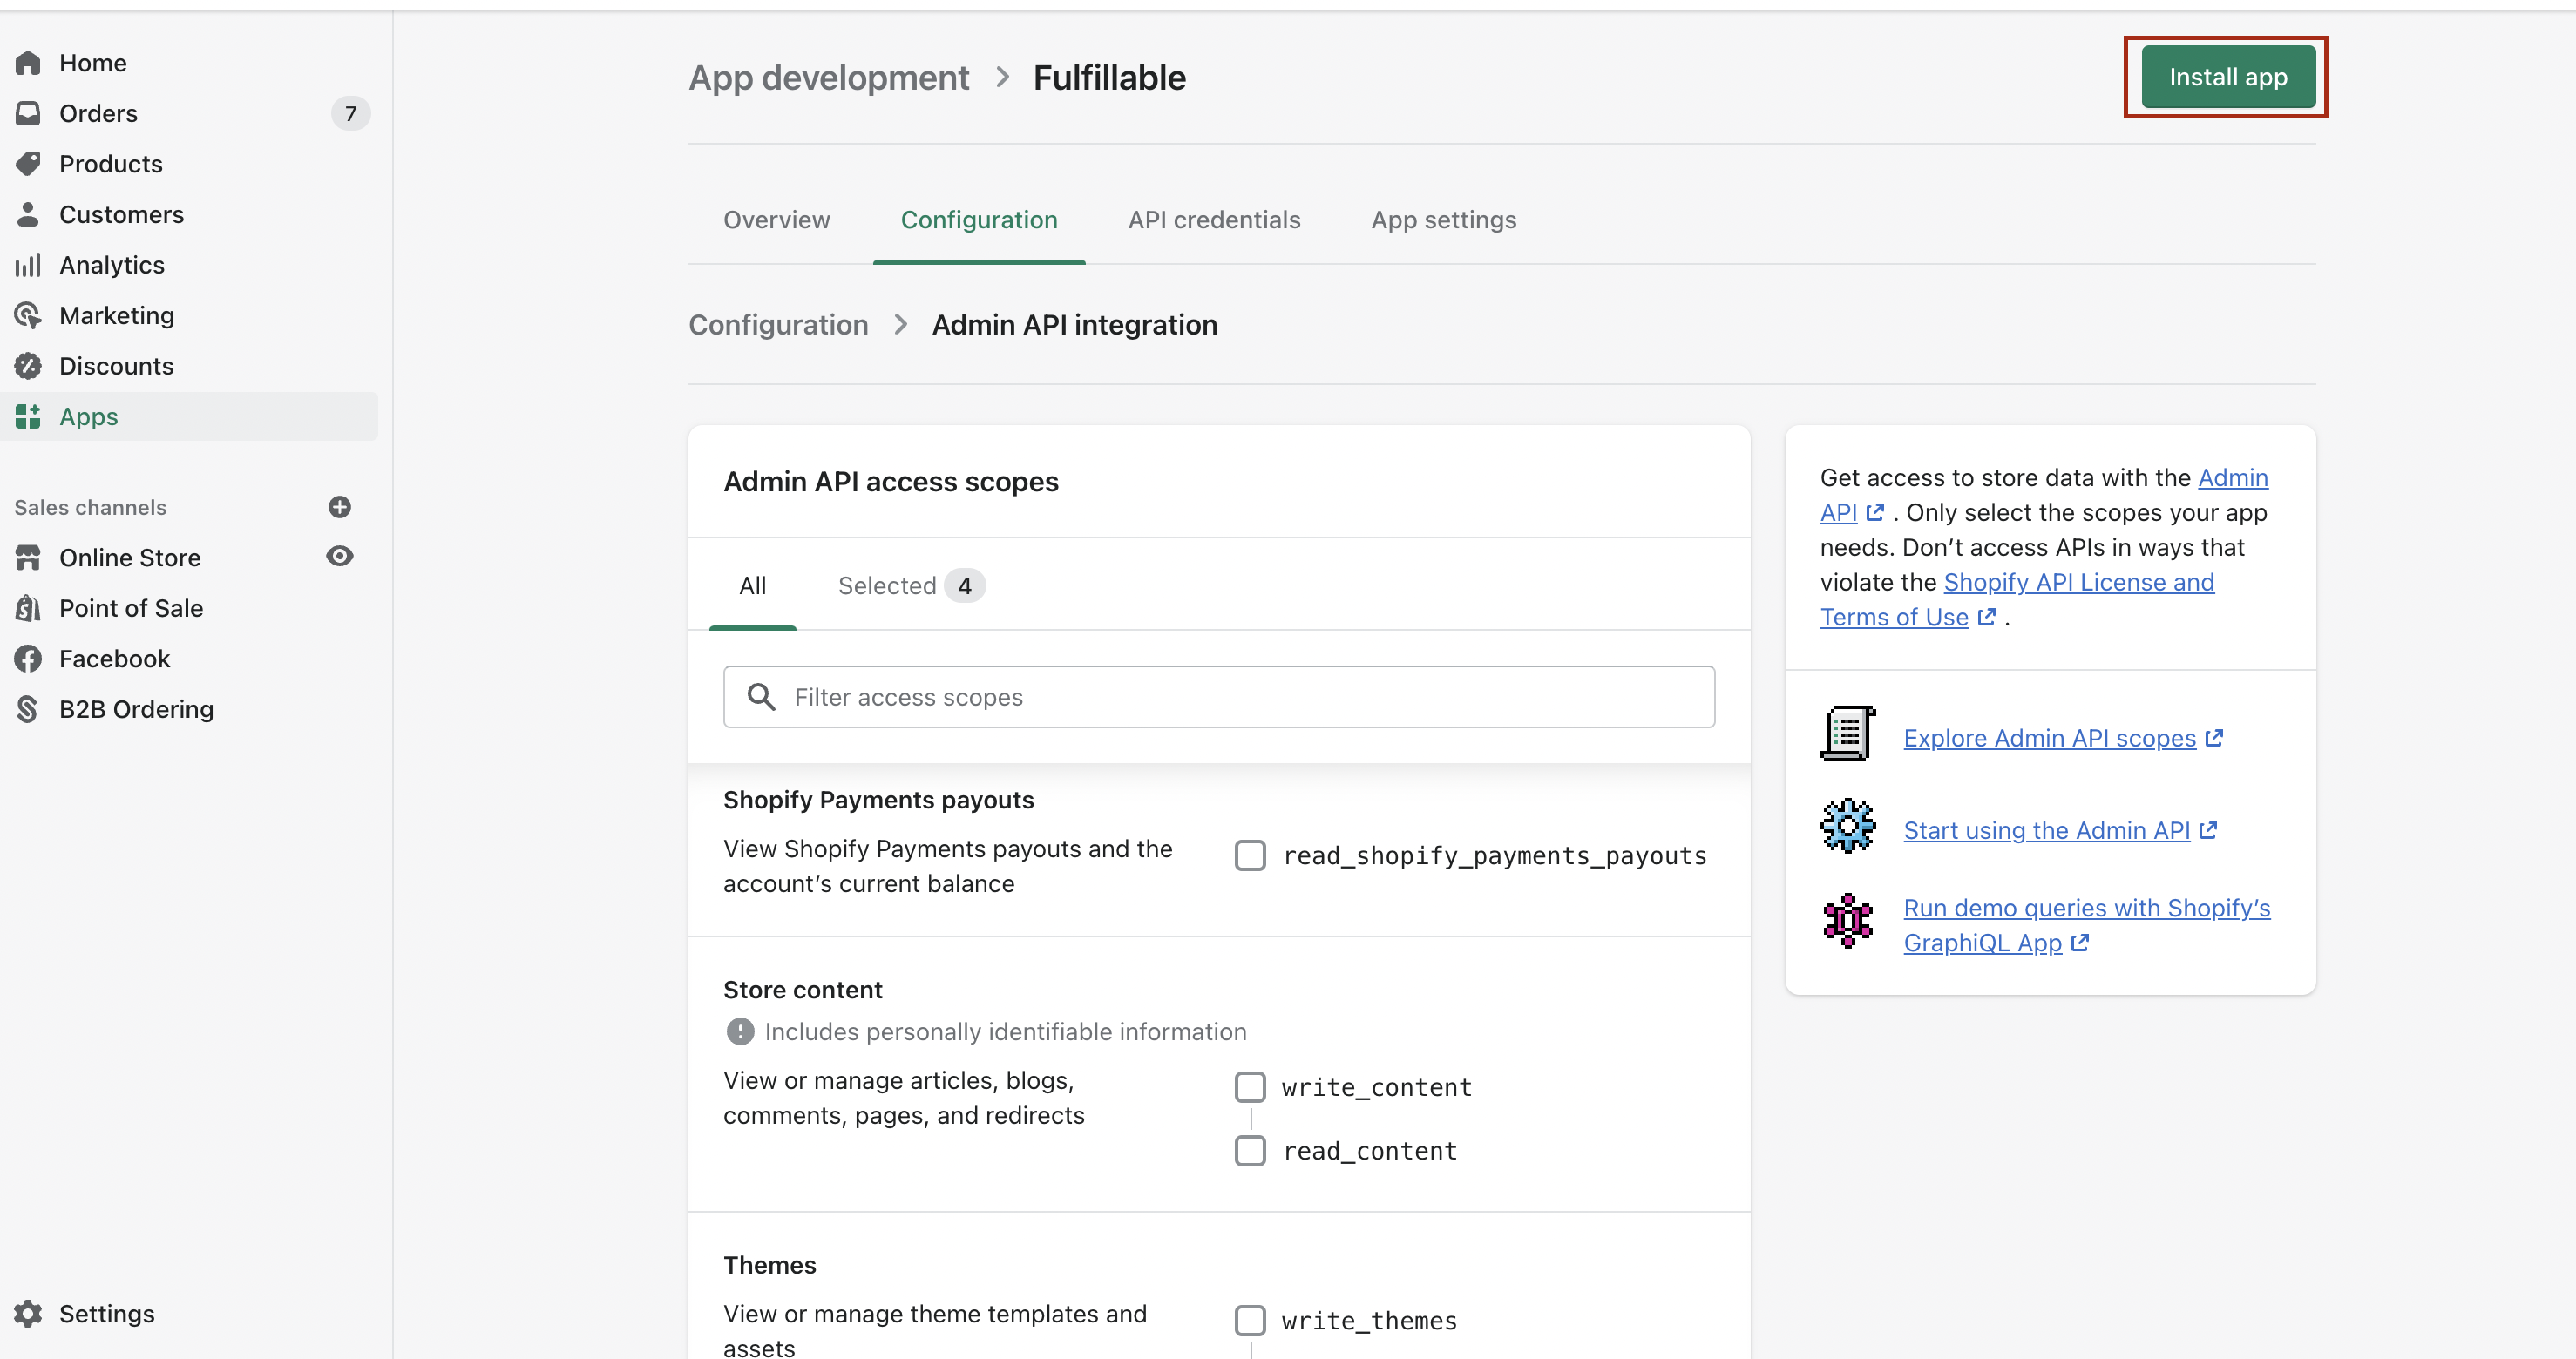Click the Settings gear icon
The height and width of the screenshot is (1359, 2576).
(x=28, y=1313)
